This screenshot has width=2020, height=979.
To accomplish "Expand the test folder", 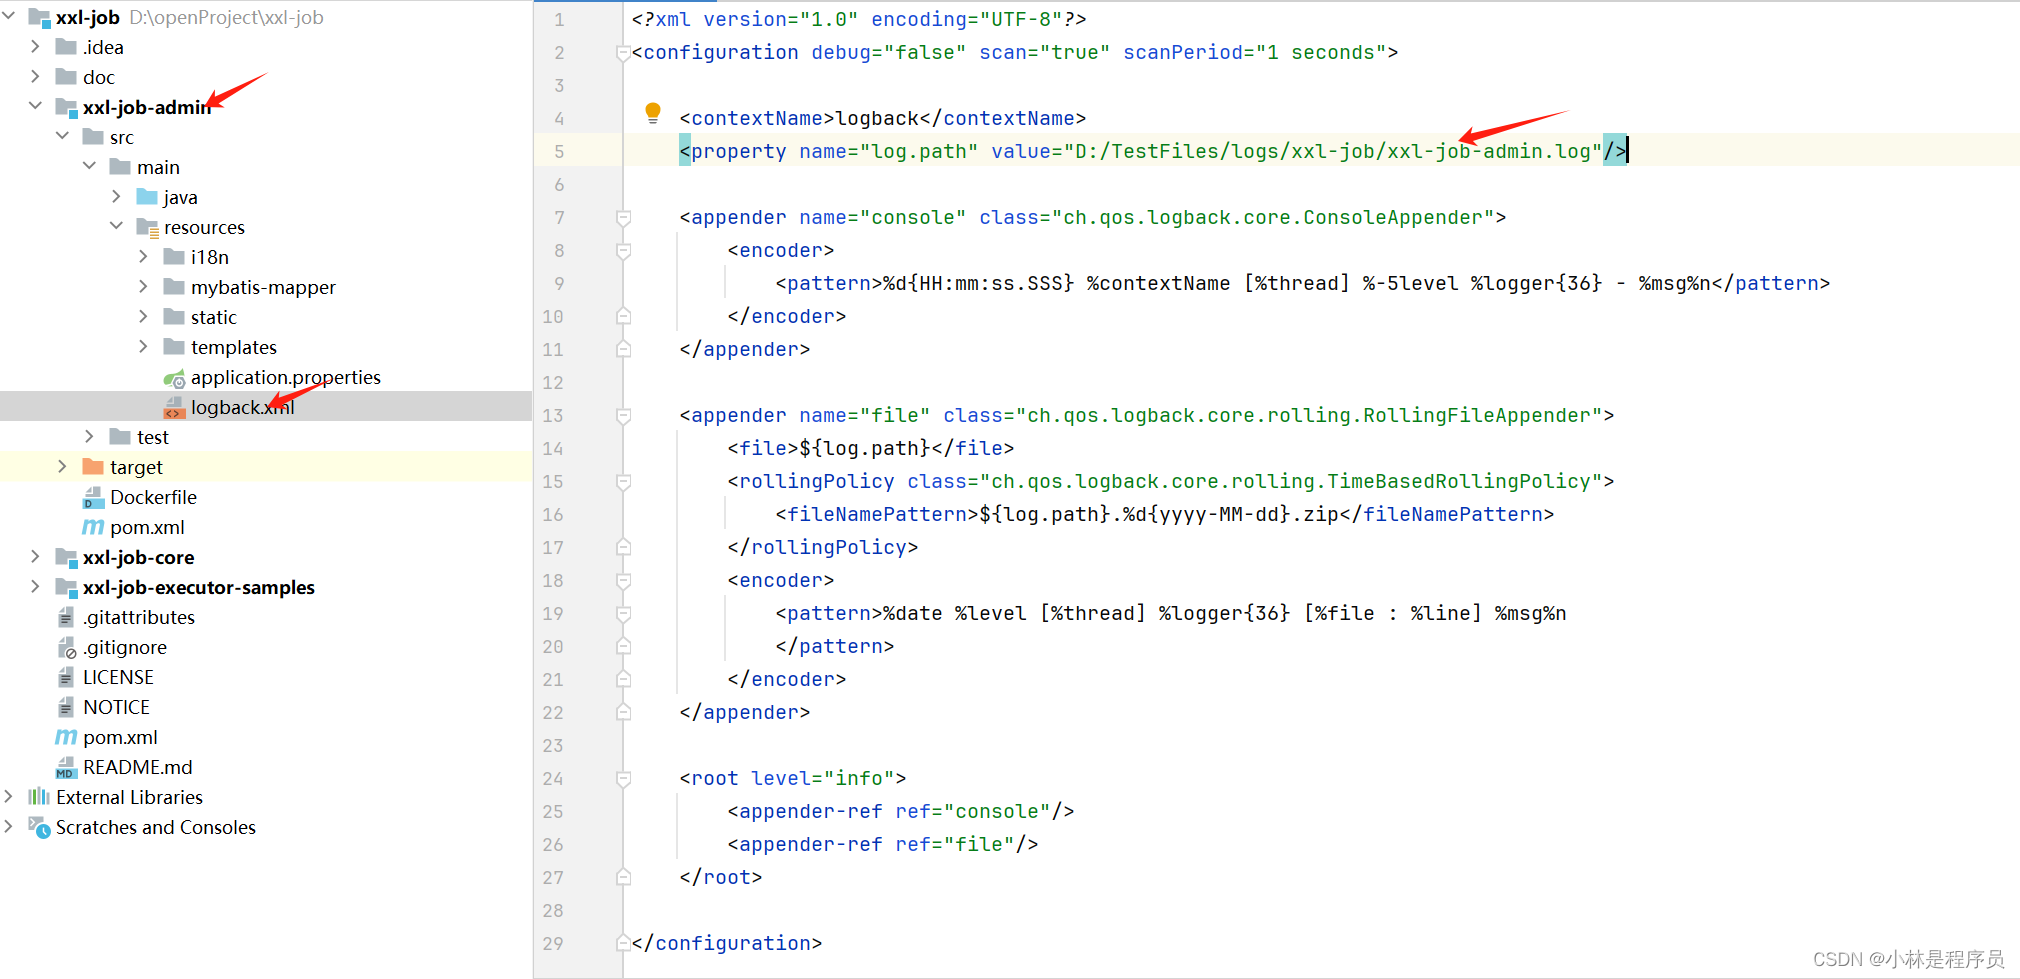I will tap(90, 437).
